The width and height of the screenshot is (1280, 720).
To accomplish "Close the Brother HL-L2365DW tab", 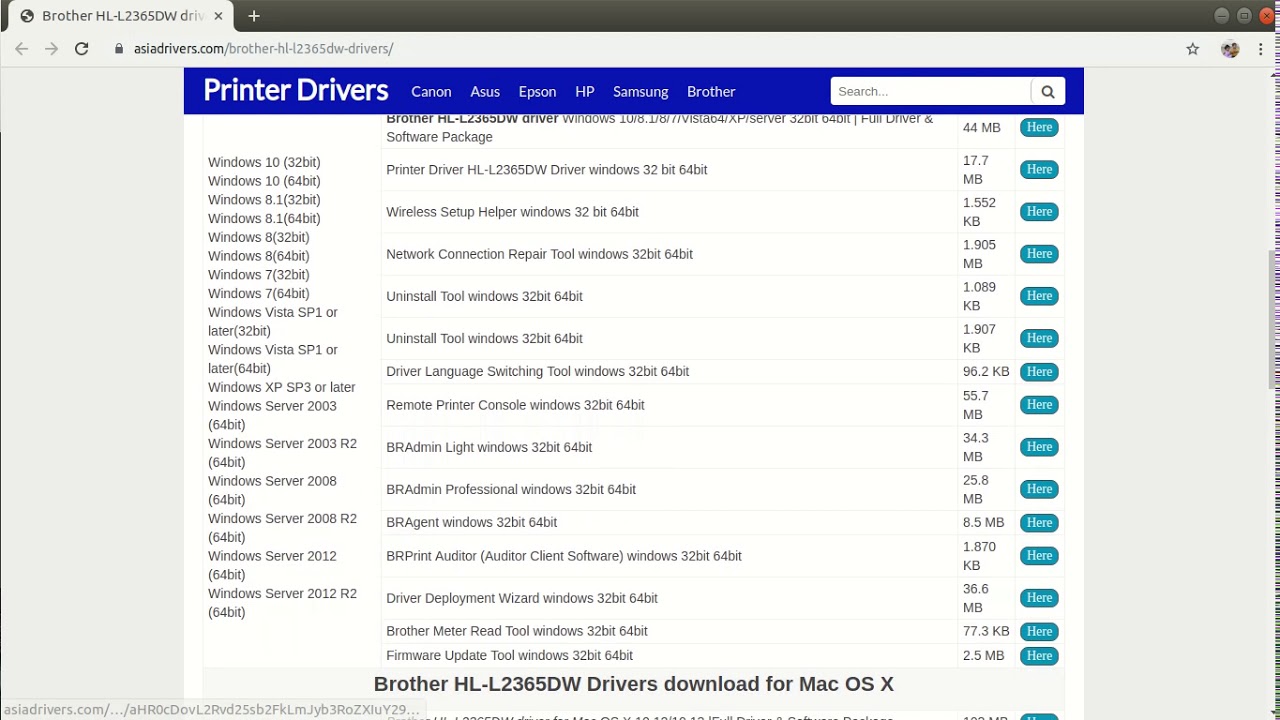I will 218,16.
